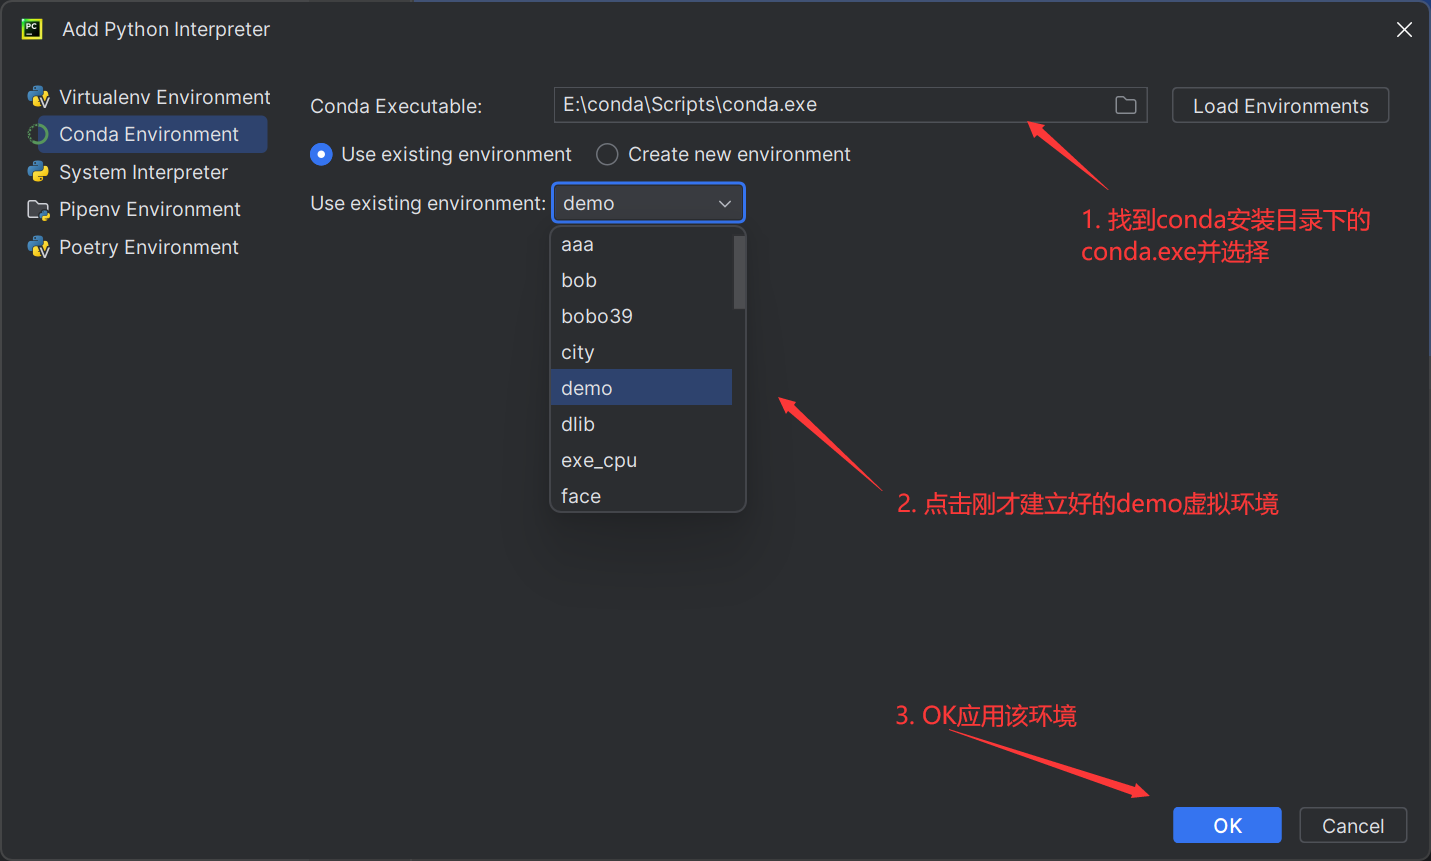Screen dimensions: 1431x861
Task: Click the Poetry Environment python icon
Action: point(39,247)
